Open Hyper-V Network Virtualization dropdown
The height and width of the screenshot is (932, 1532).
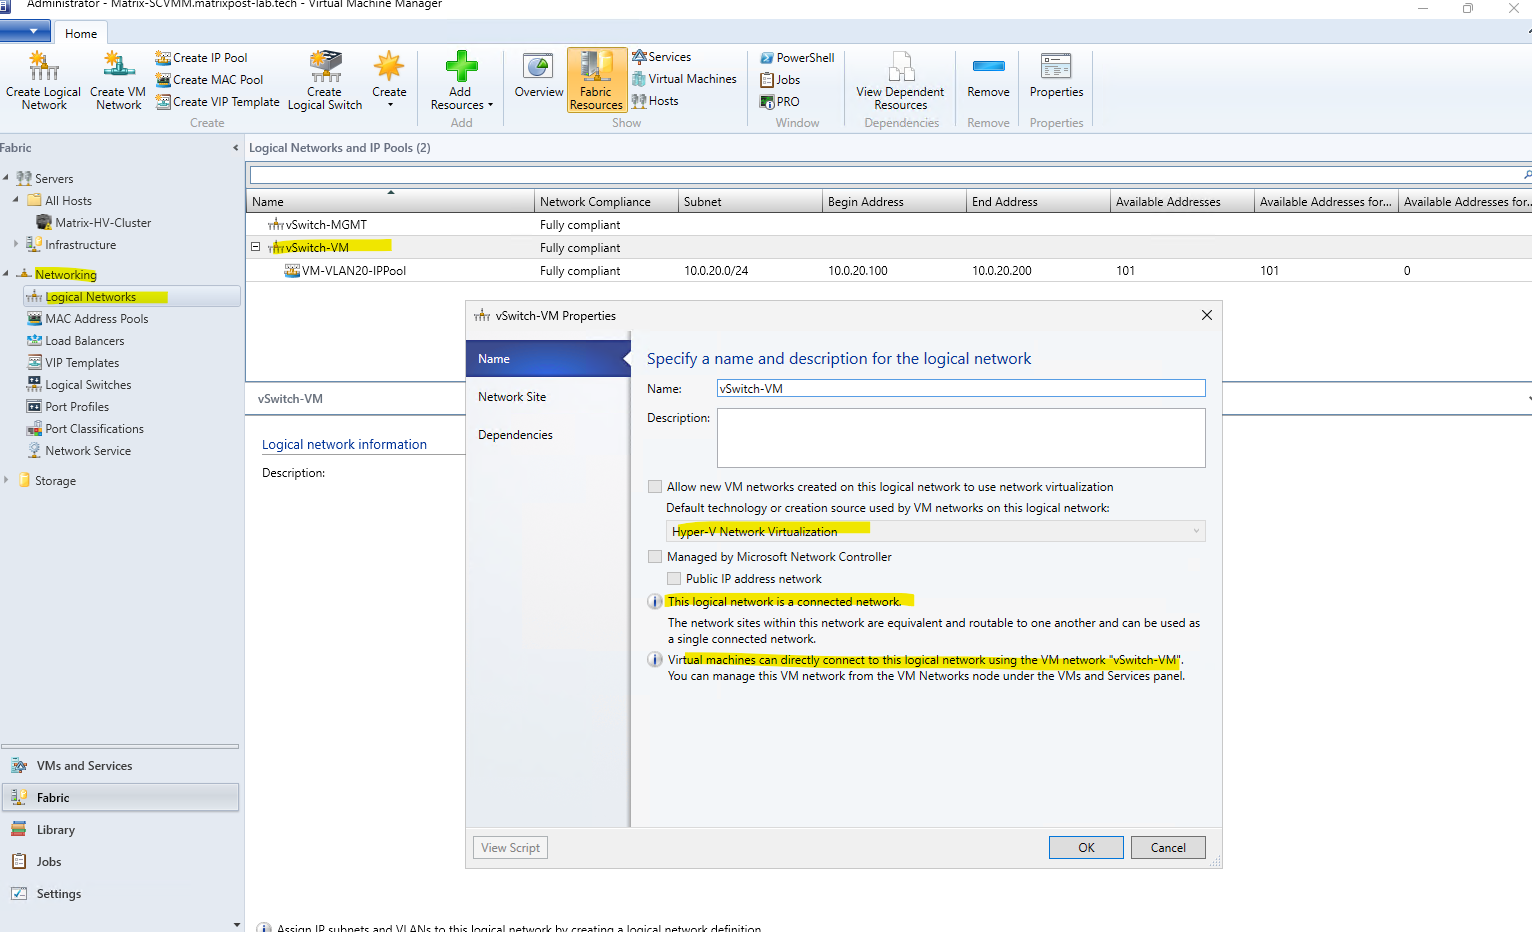click(x=936, y=532)
